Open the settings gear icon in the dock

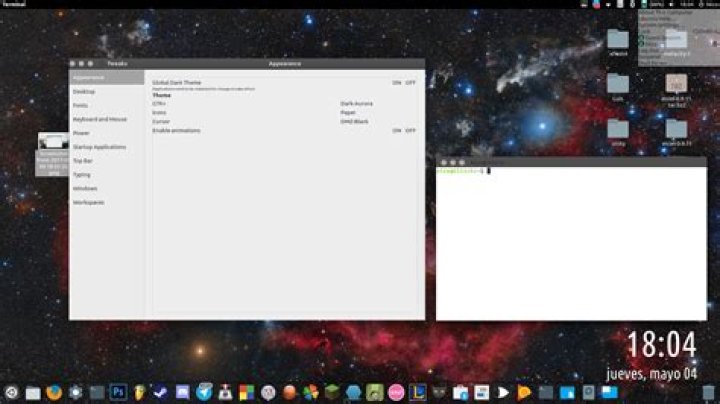[x=76, y=393]
